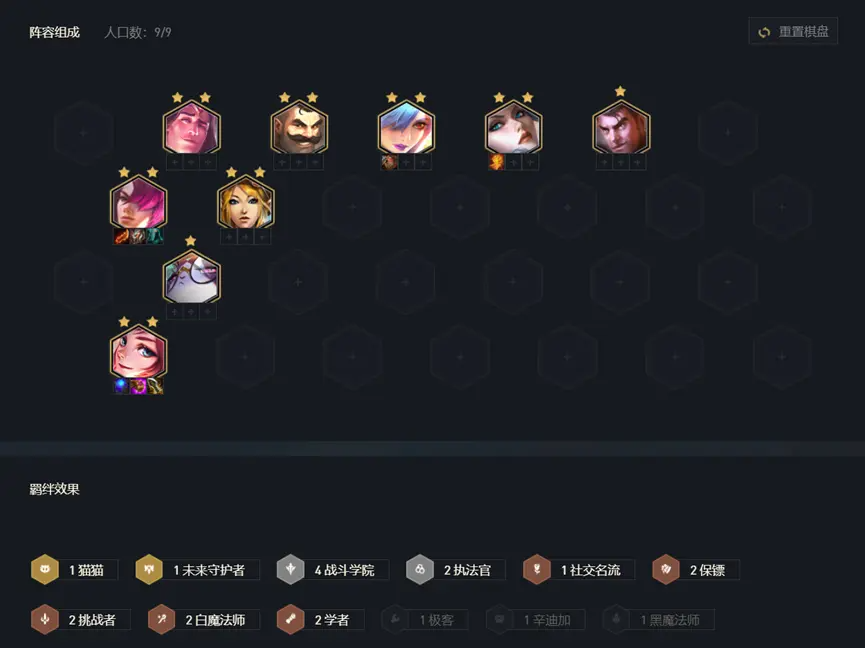Select the 学者 trait icon
The width and height of the screenshot is (865, 648).
[x=291, y=619]
